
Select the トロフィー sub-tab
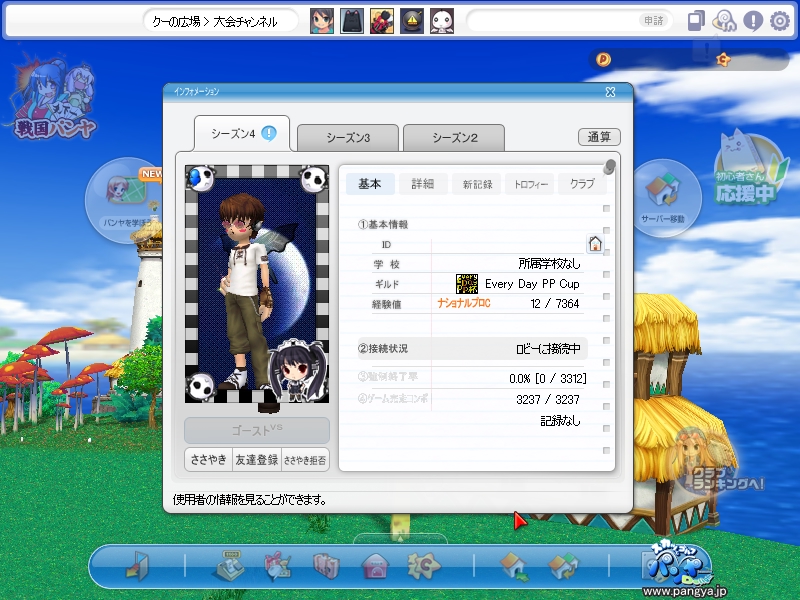click(530, 184)
